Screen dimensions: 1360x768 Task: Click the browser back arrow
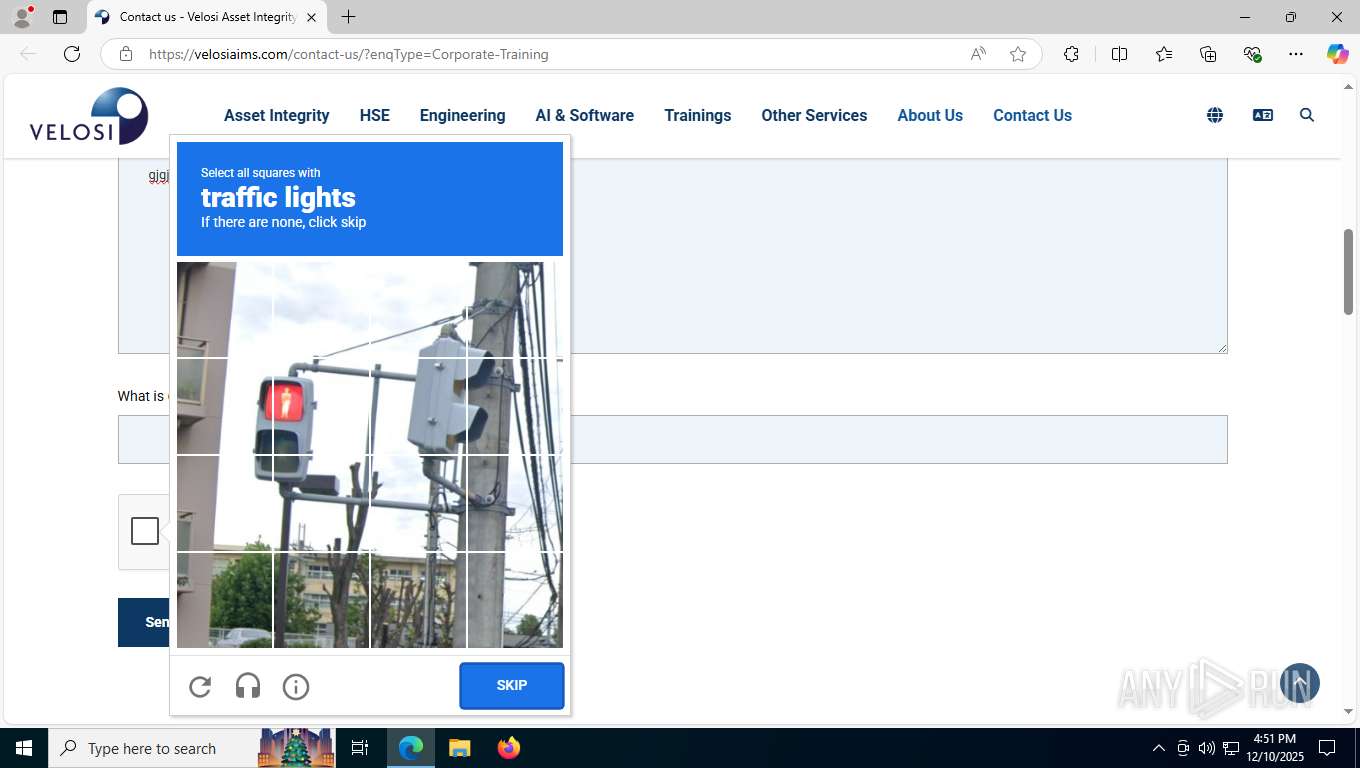coord(28,54)
